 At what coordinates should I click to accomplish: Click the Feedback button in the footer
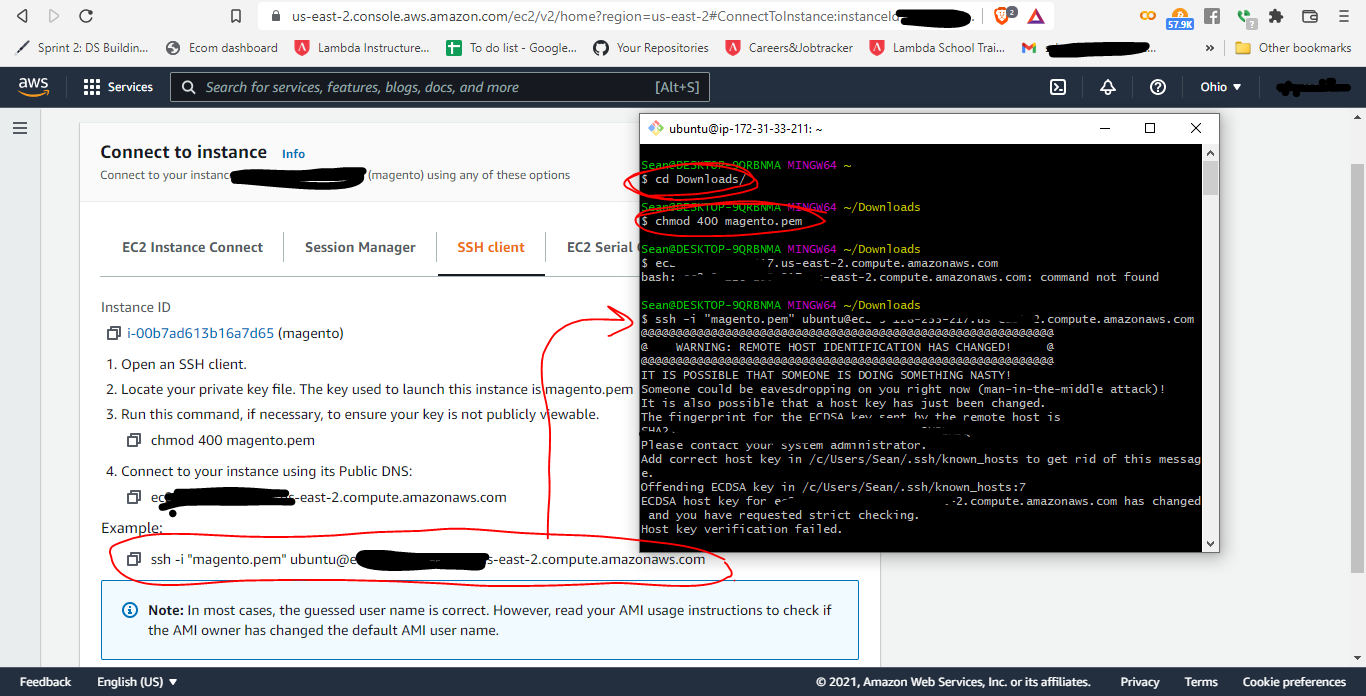[45, 682]
